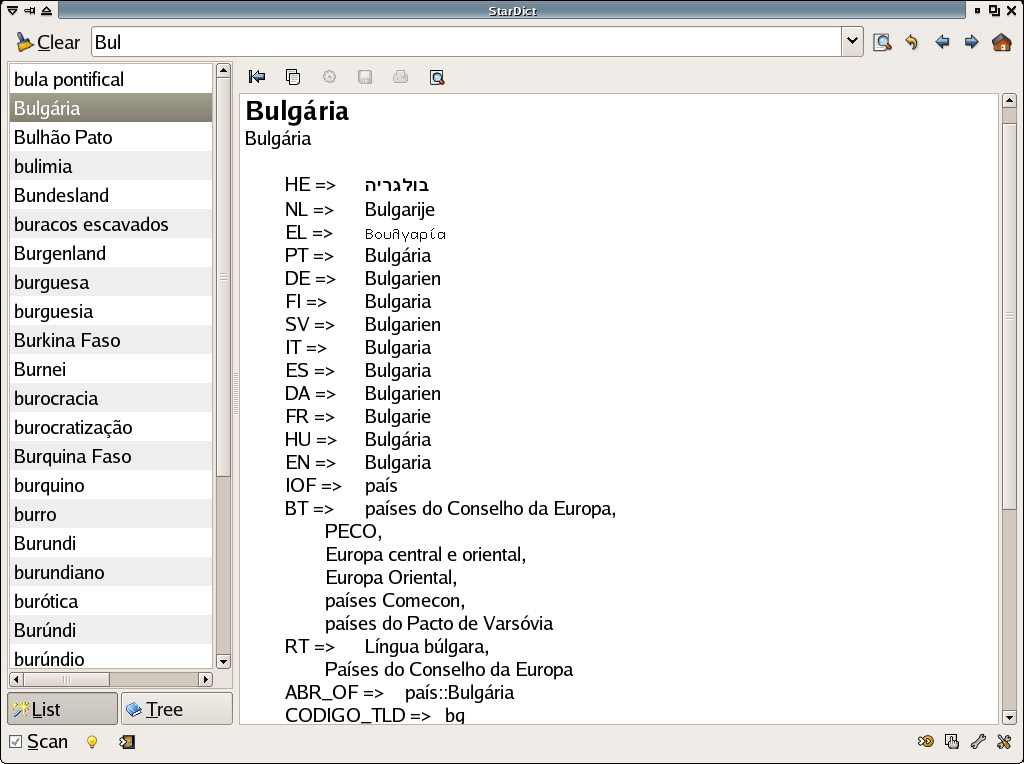
Task: Select 'Burkina Faso' in the word list
Action: [67, 340]
